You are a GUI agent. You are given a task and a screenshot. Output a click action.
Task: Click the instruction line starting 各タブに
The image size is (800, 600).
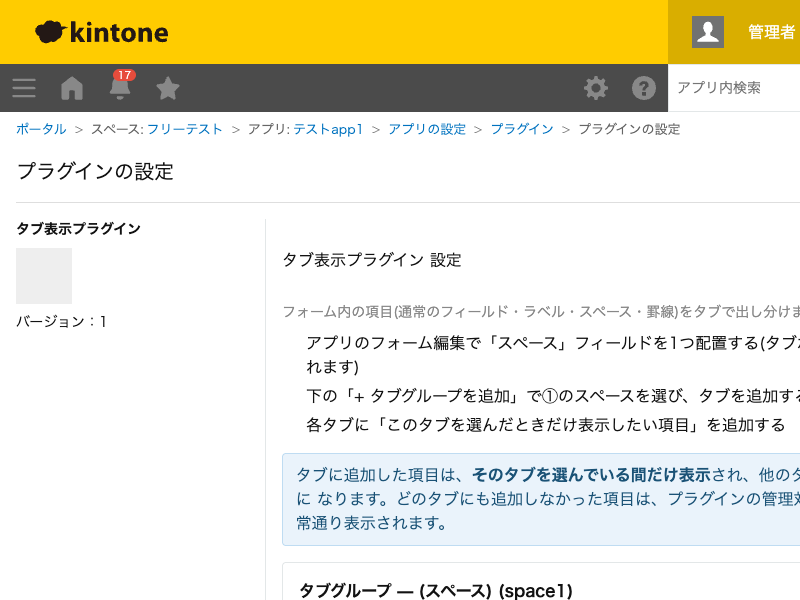pos(545,424)
